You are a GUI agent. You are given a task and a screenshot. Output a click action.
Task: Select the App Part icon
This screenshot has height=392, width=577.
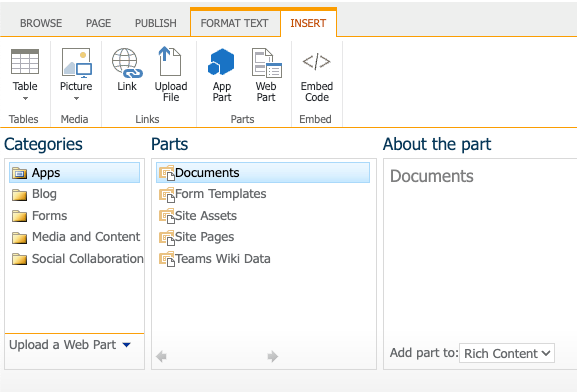click(x=221, y=62)
